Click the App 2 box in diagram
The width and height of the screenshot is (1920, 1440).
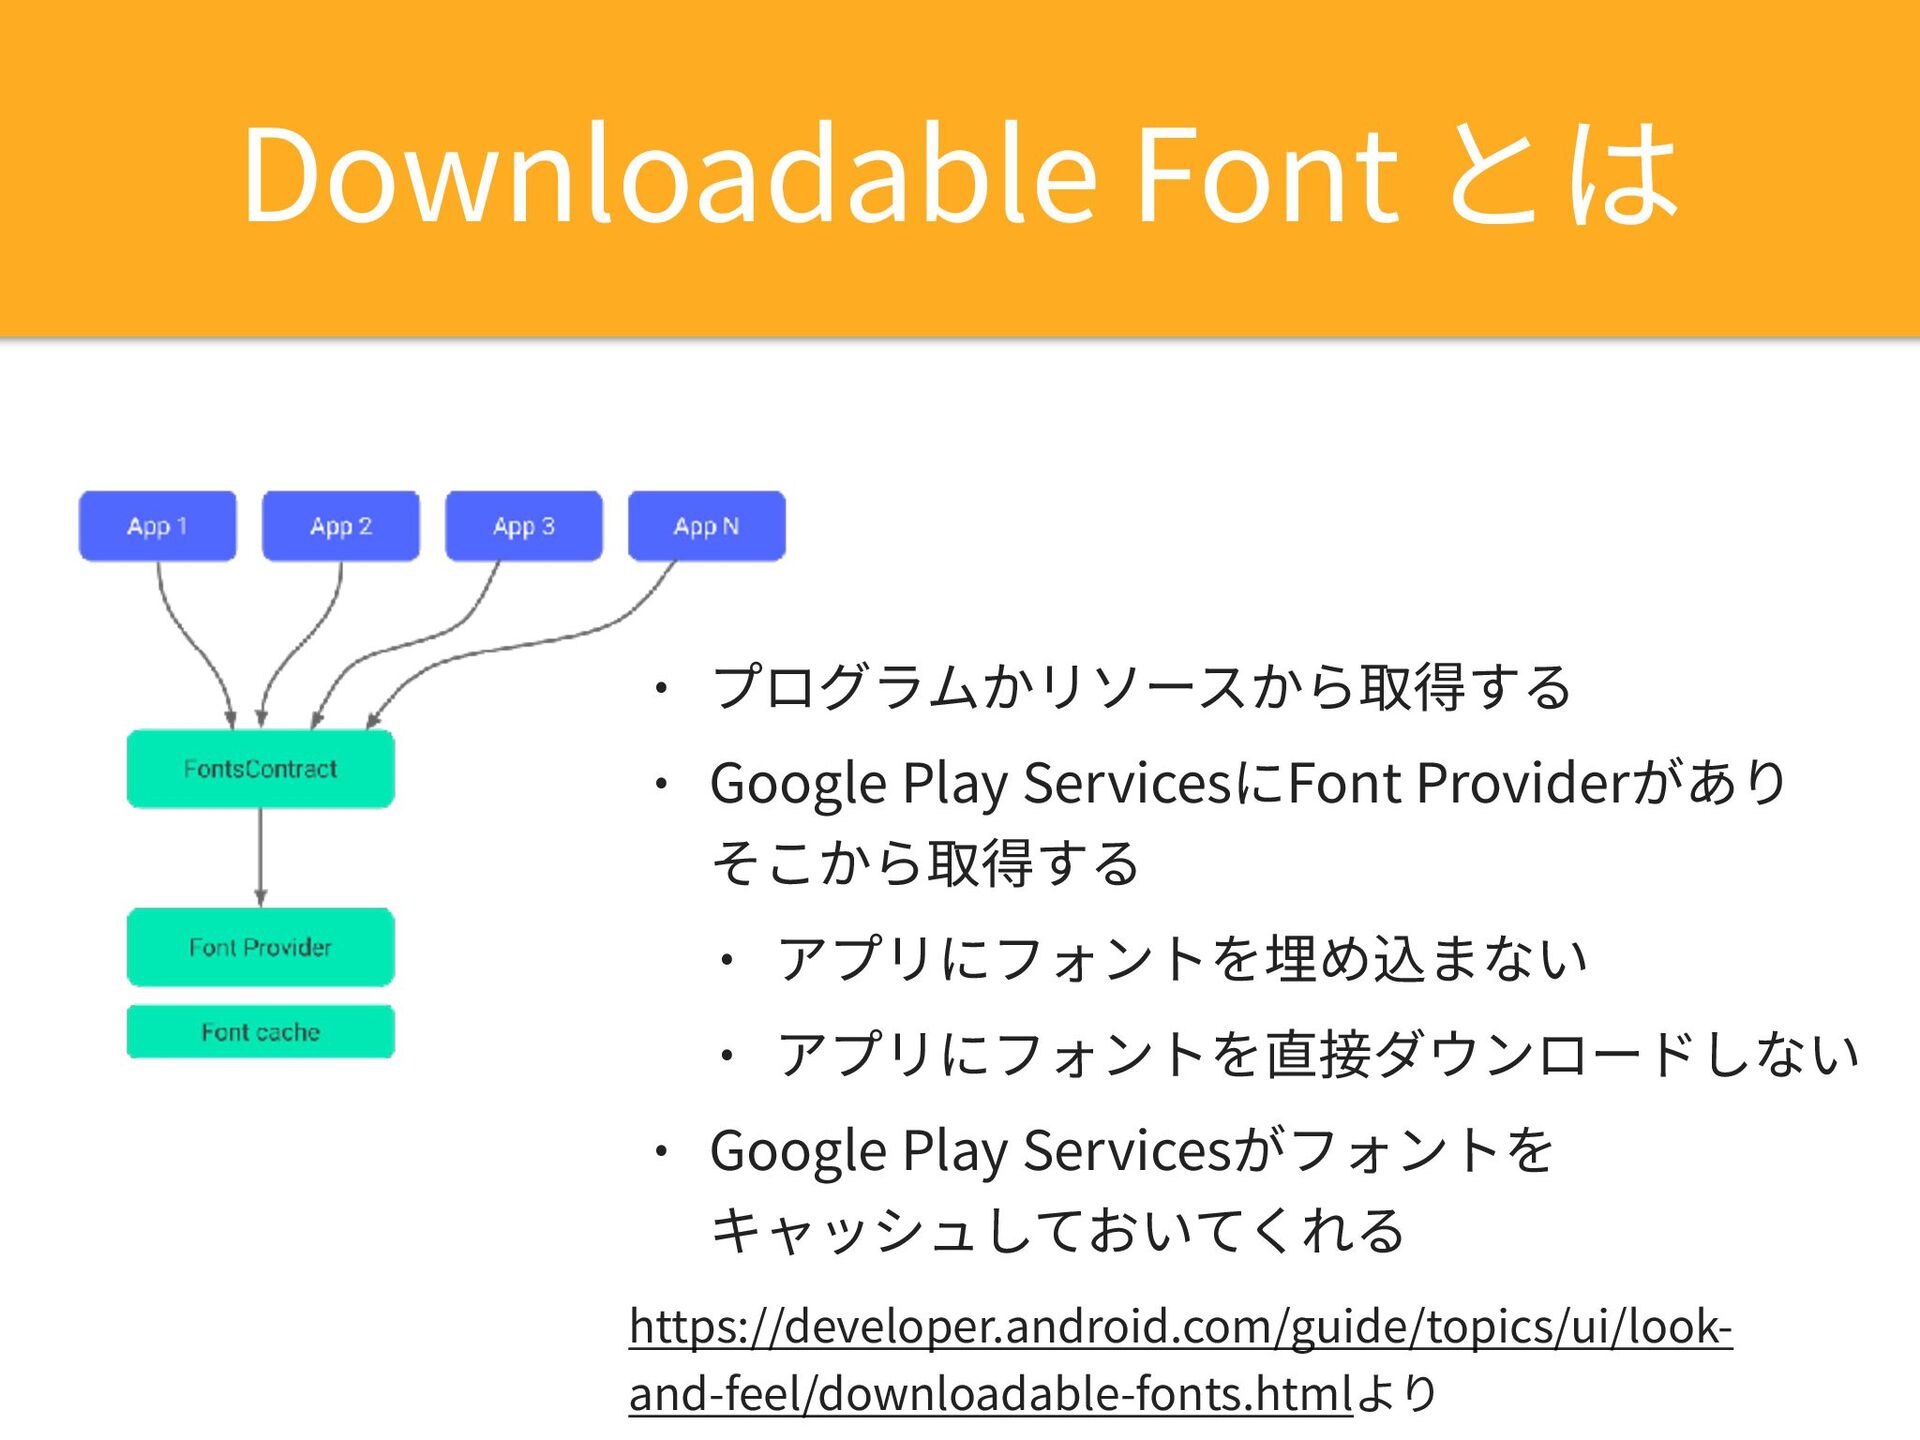coord(341,526)
